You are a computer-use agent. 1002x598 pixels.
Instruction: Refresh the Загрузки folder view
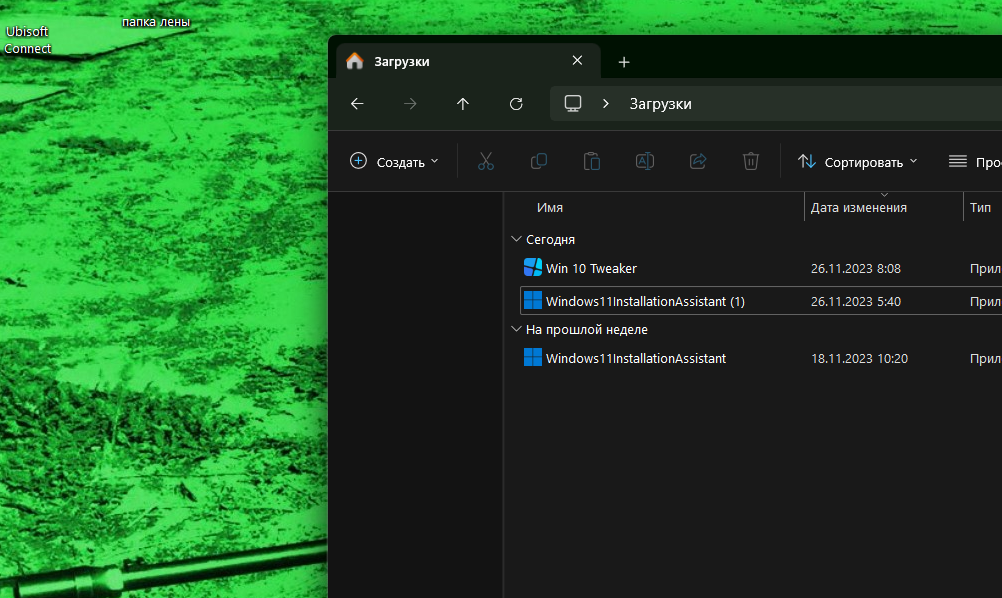(x=516, y=104)
